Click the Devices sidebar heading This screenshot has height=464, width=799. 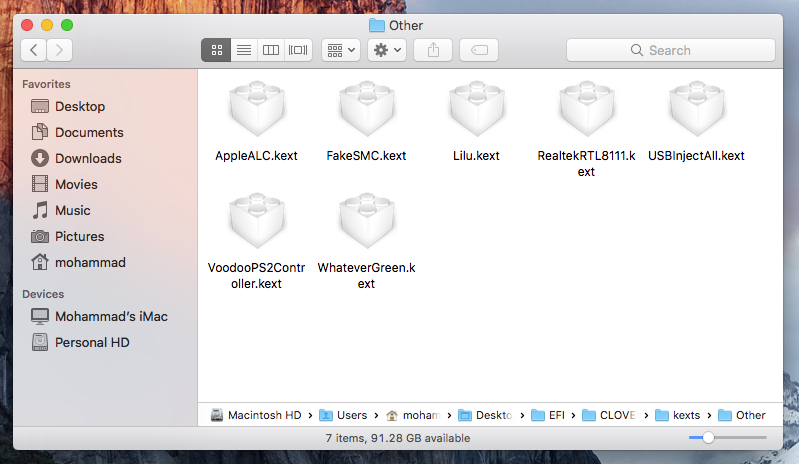tap(43, 294)
